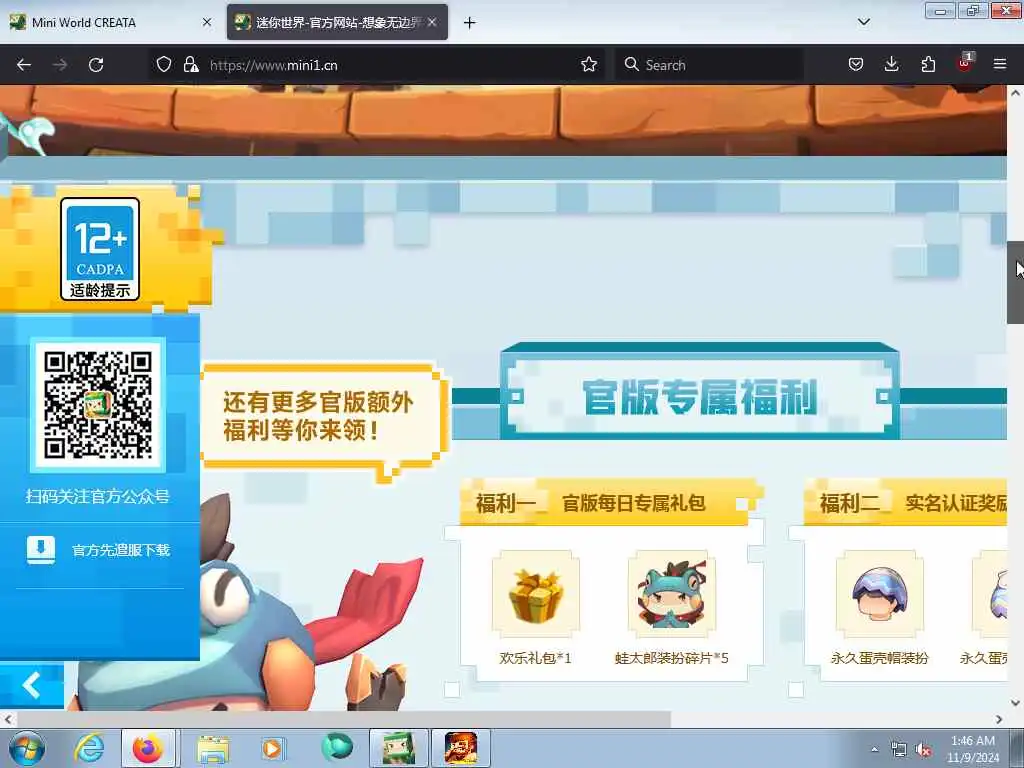The width and height of the screenshot is (1024, 768).
Task: Open the Firefox downloads panel
Action: [x=891, y=64]
